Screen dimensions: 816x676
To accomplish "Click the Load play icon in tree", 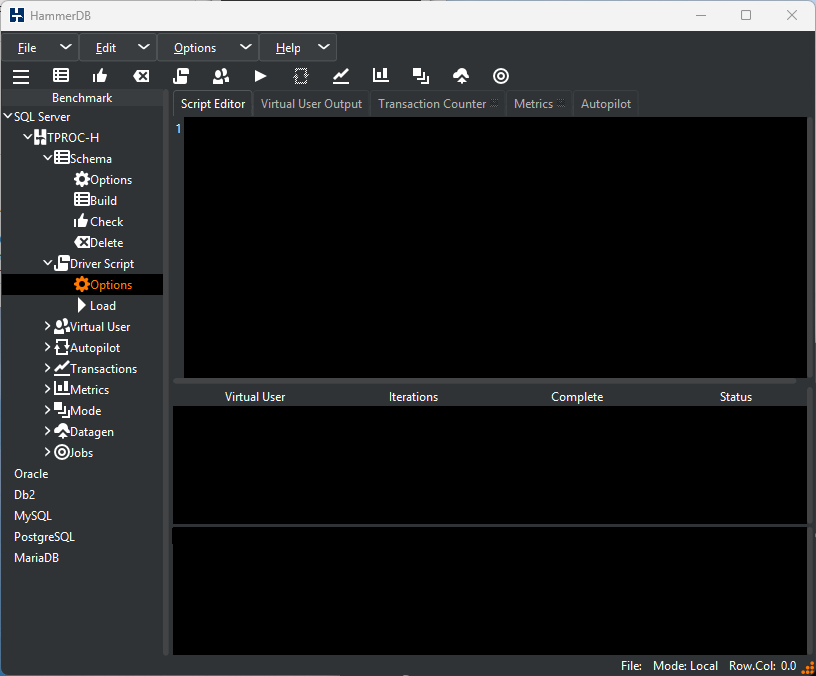I will (x=82, y=305).
